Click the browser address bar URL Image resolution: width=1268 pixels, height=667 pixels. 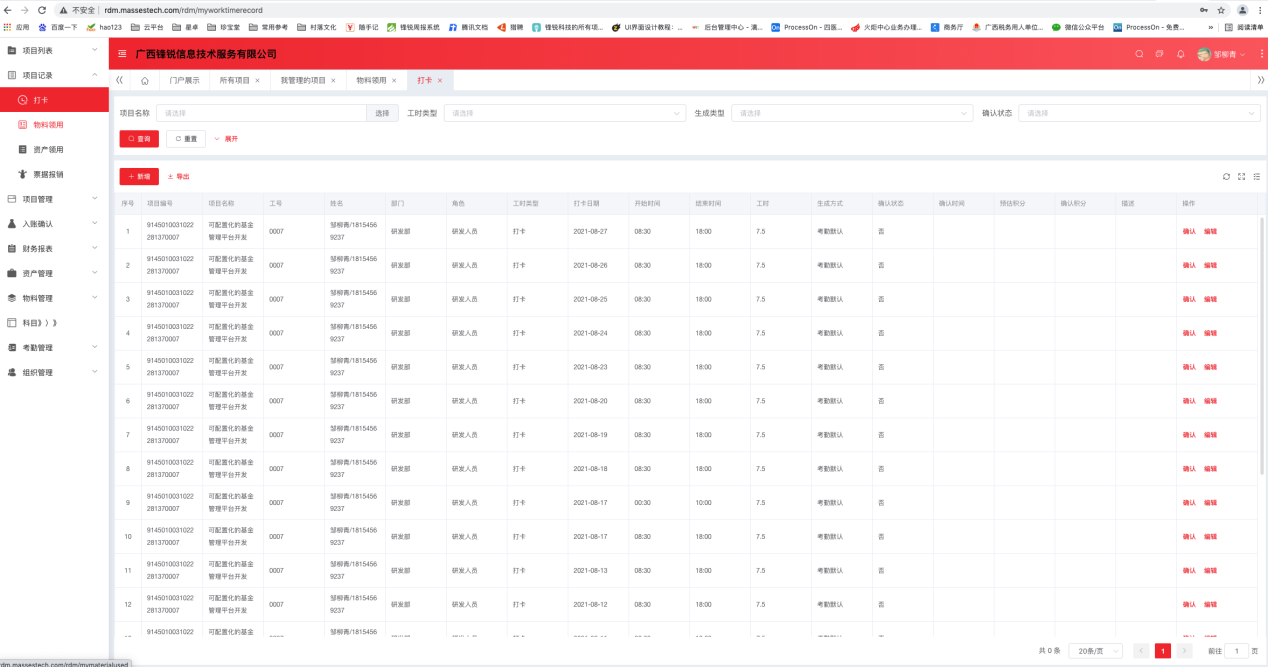tap(183, 10)
